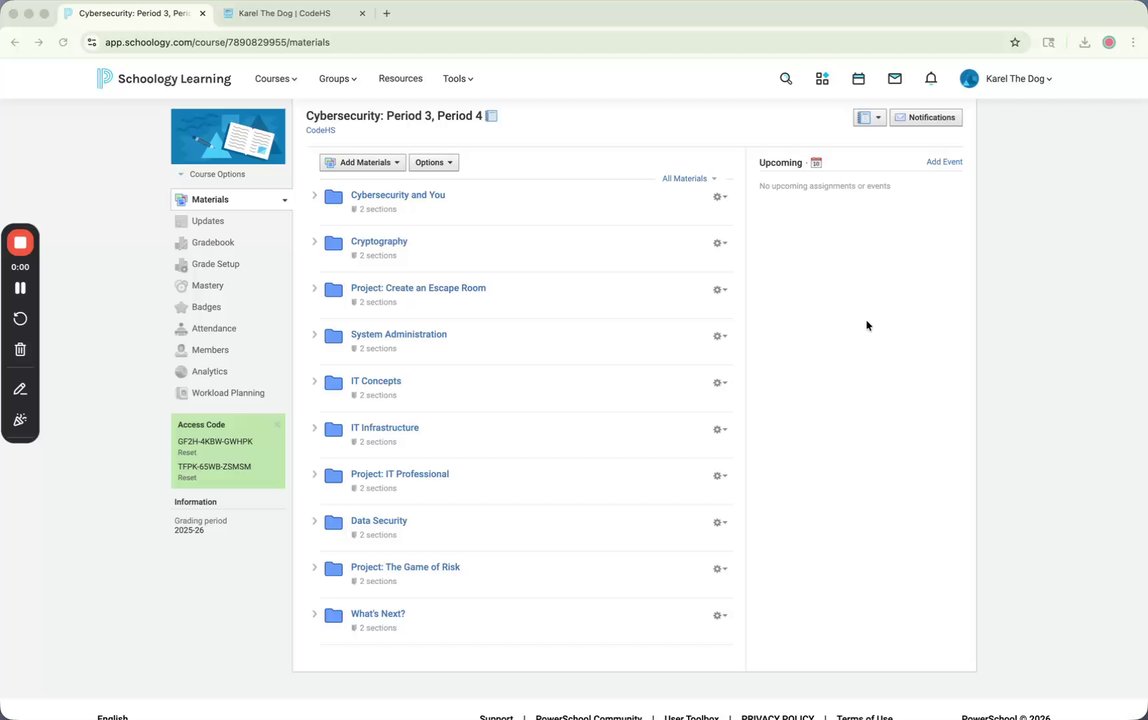Expand the Cybersecurity and You folder
The image size is (1148, 720).
(314, 195)
